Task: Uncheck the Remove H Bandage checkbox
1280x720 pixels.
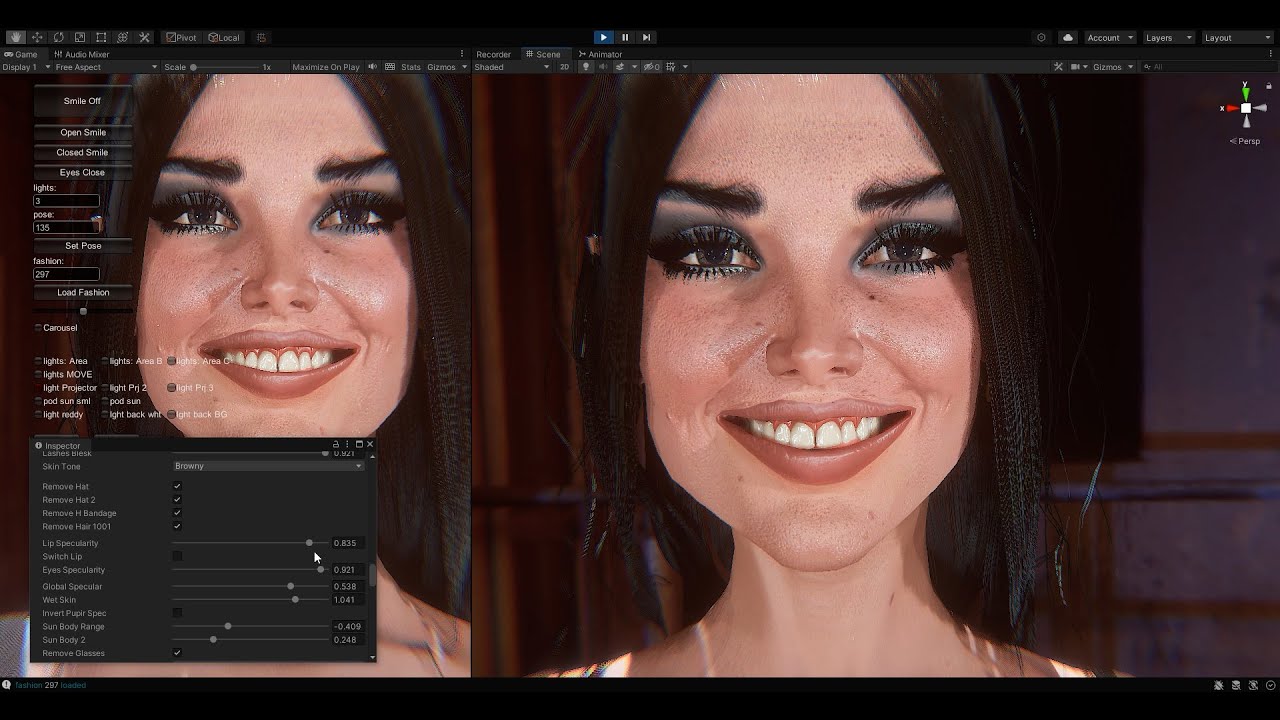Action: click(177, 513)
